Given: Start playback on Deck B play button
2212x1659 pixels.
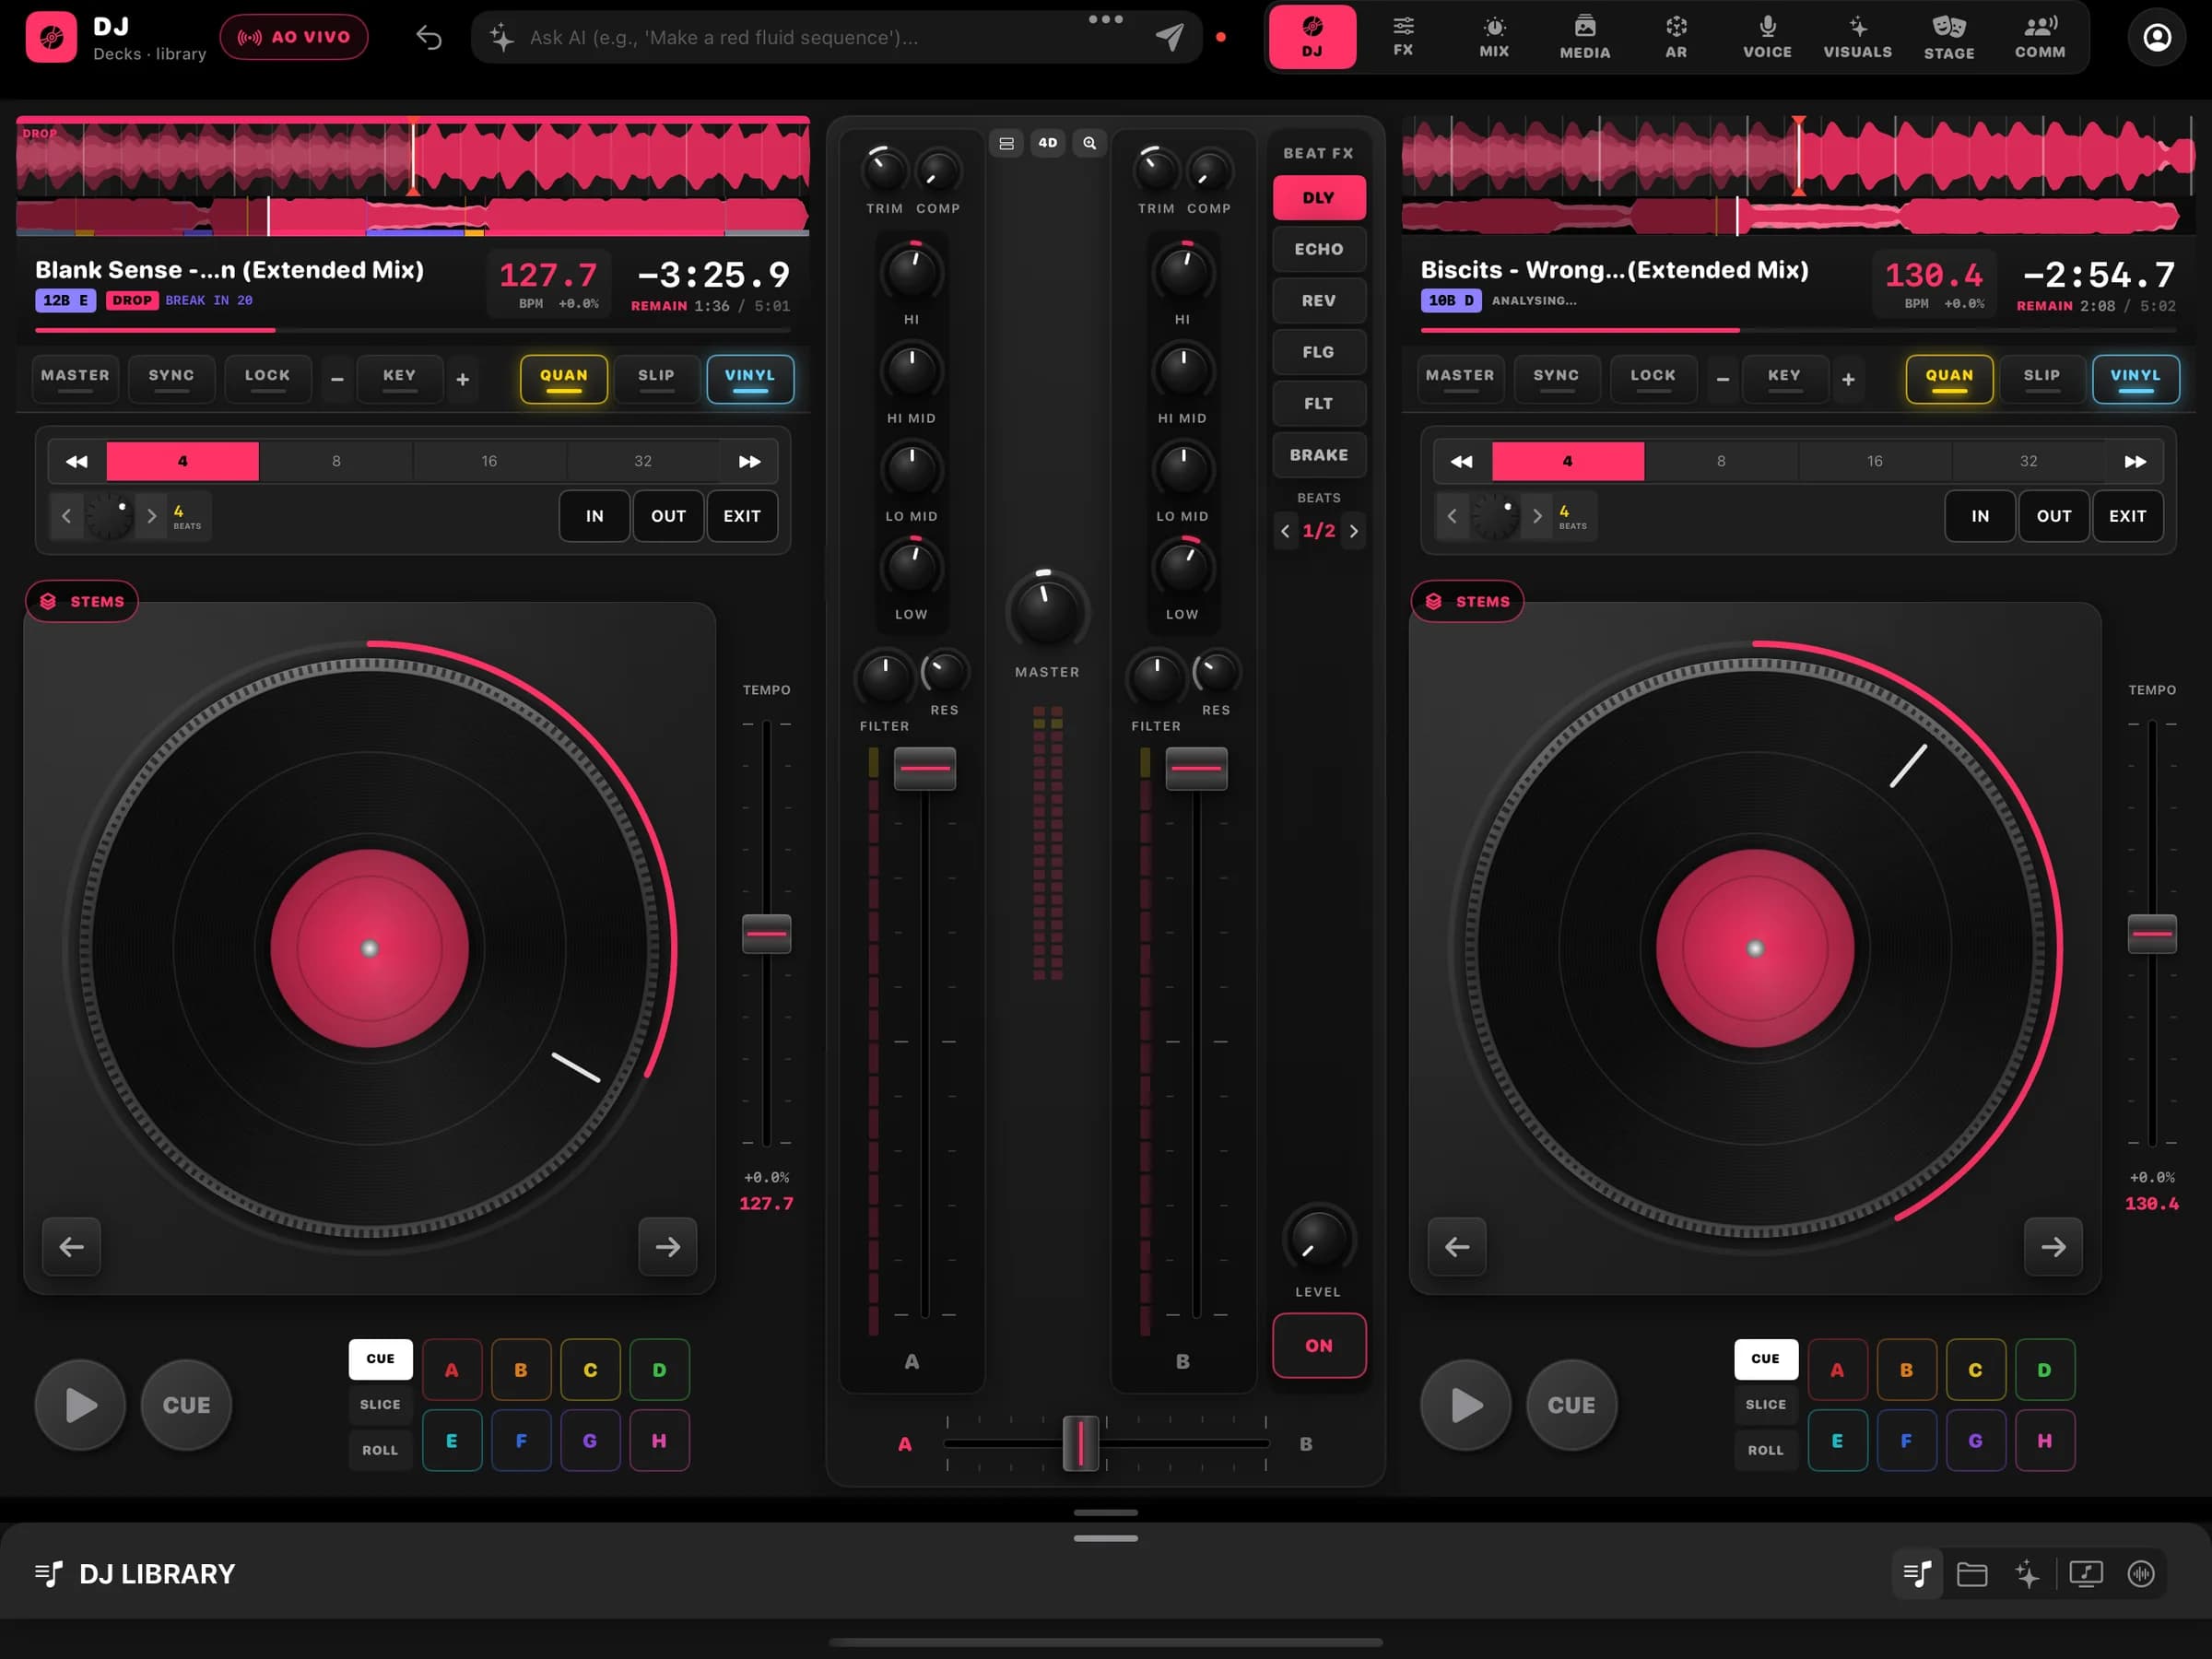Looking at the screenshot, I should [x=1466, y=1404].
